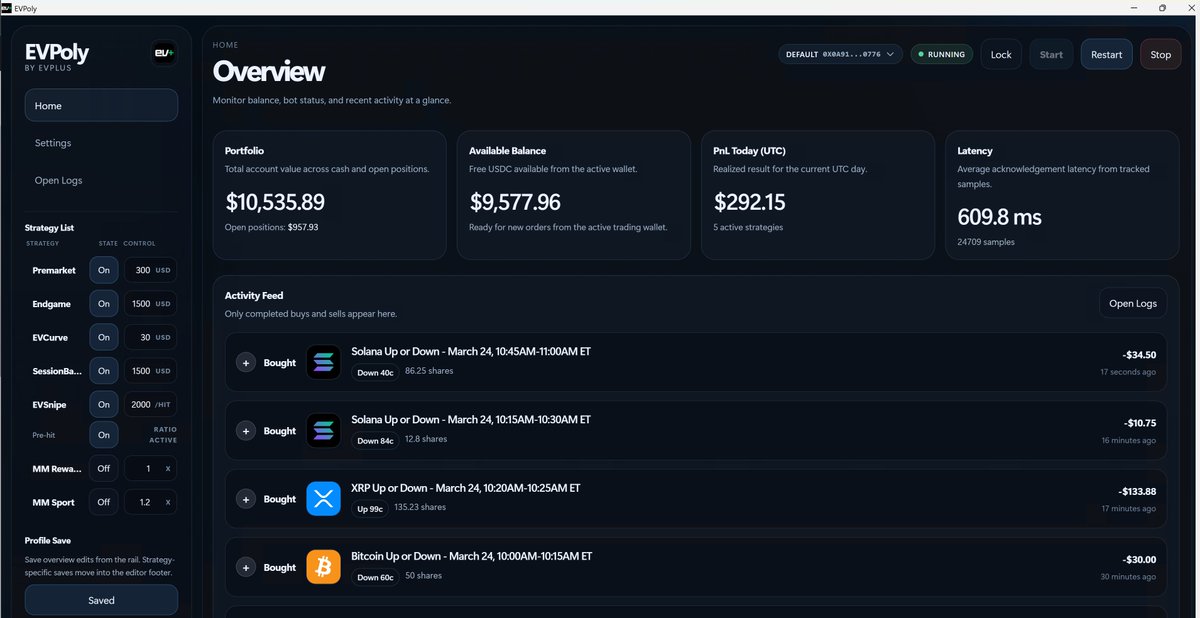Image resolution: width=1200 pixels, height=618 pixels.
Task: Click the Lock button
Action: click(x=1001, y=54)
